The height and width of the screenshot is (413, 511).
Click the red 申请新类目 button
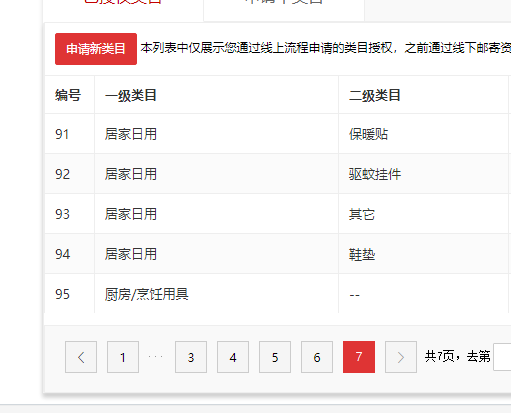click(x=96, y=49)
